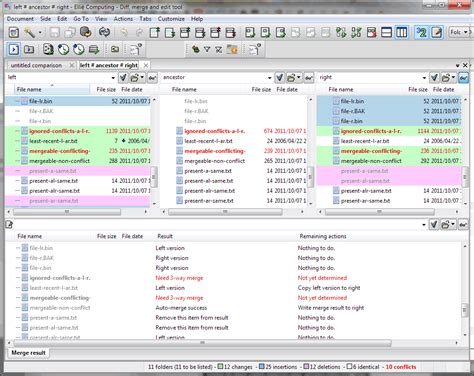Open the merge result path dropdown
This screenshot has height=376, width=474.
pyautogui.click(x=424, y=225)
